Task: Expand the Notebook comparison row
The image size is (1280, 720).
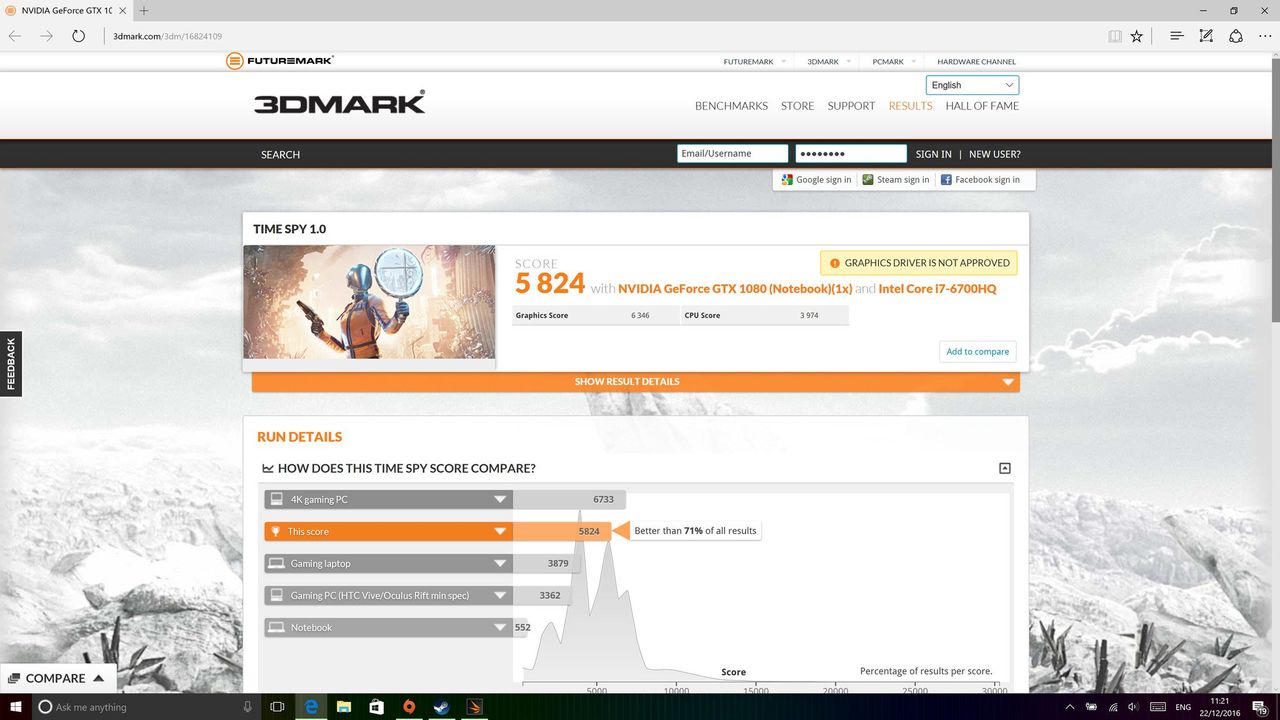Action: [x=388, y=627]
